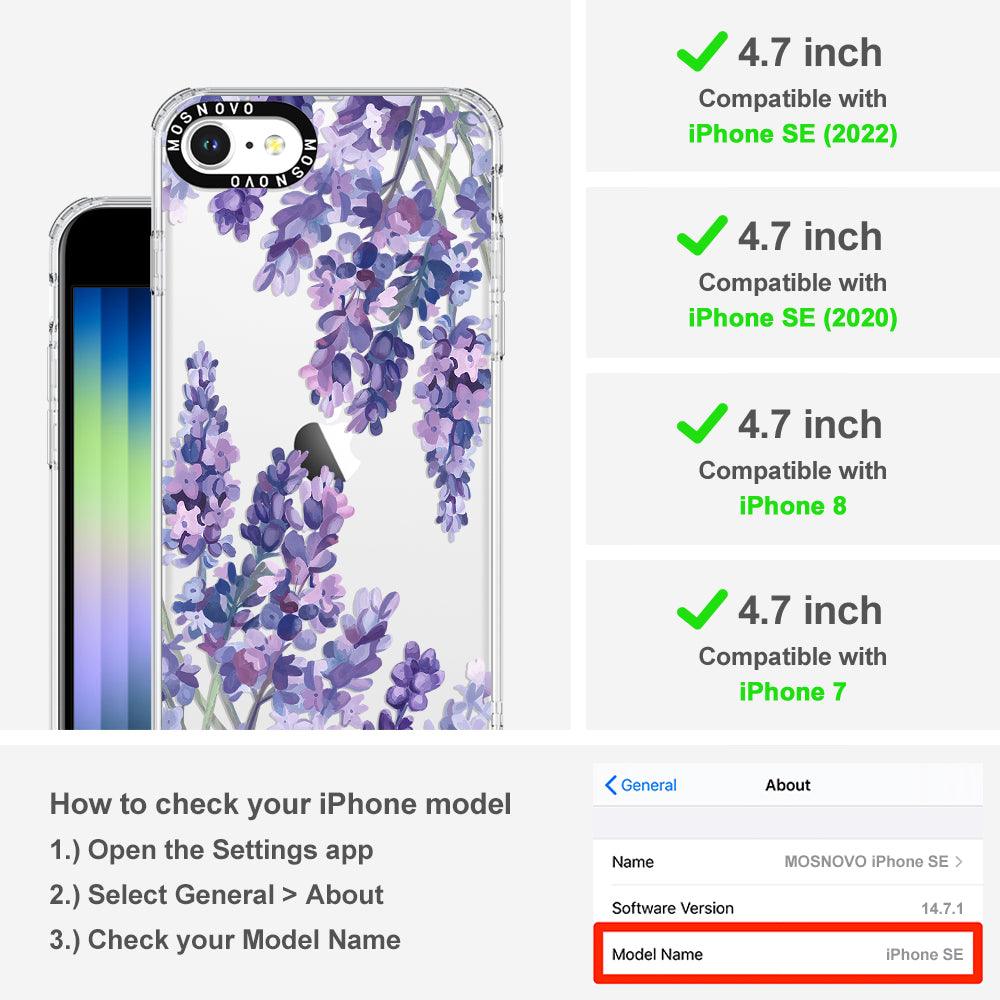
Task: Click the green checkmark beside iPhone SE (2022)
Action: pyautogui.click(x=702, y=51)
